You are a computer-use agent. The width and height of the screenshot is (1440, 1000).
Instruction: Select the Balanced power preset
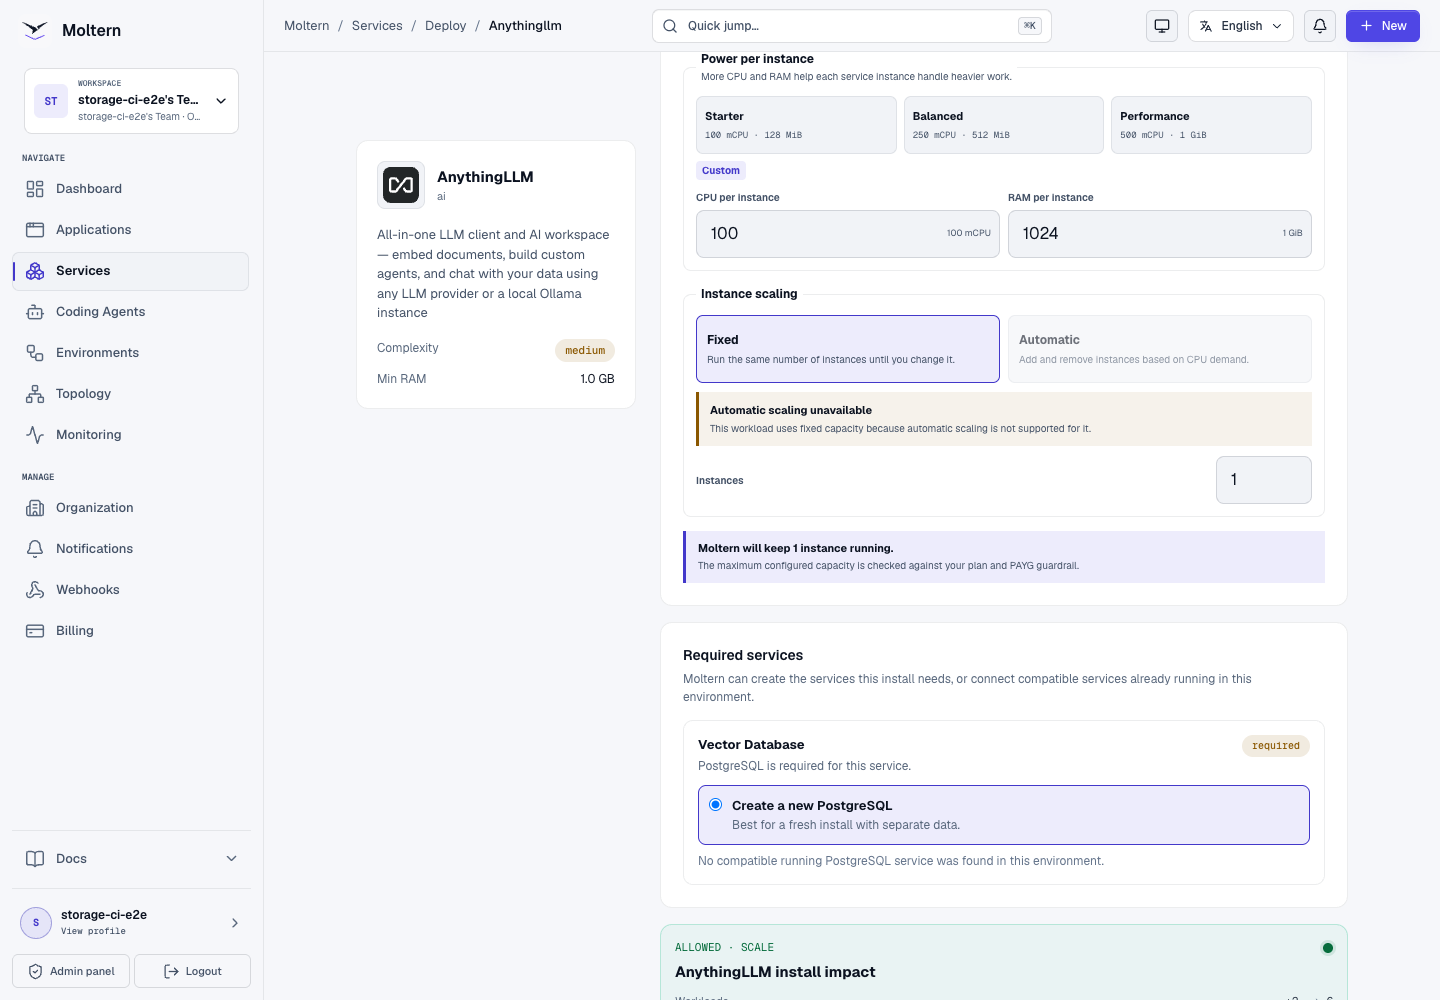tap(1004, 125)
